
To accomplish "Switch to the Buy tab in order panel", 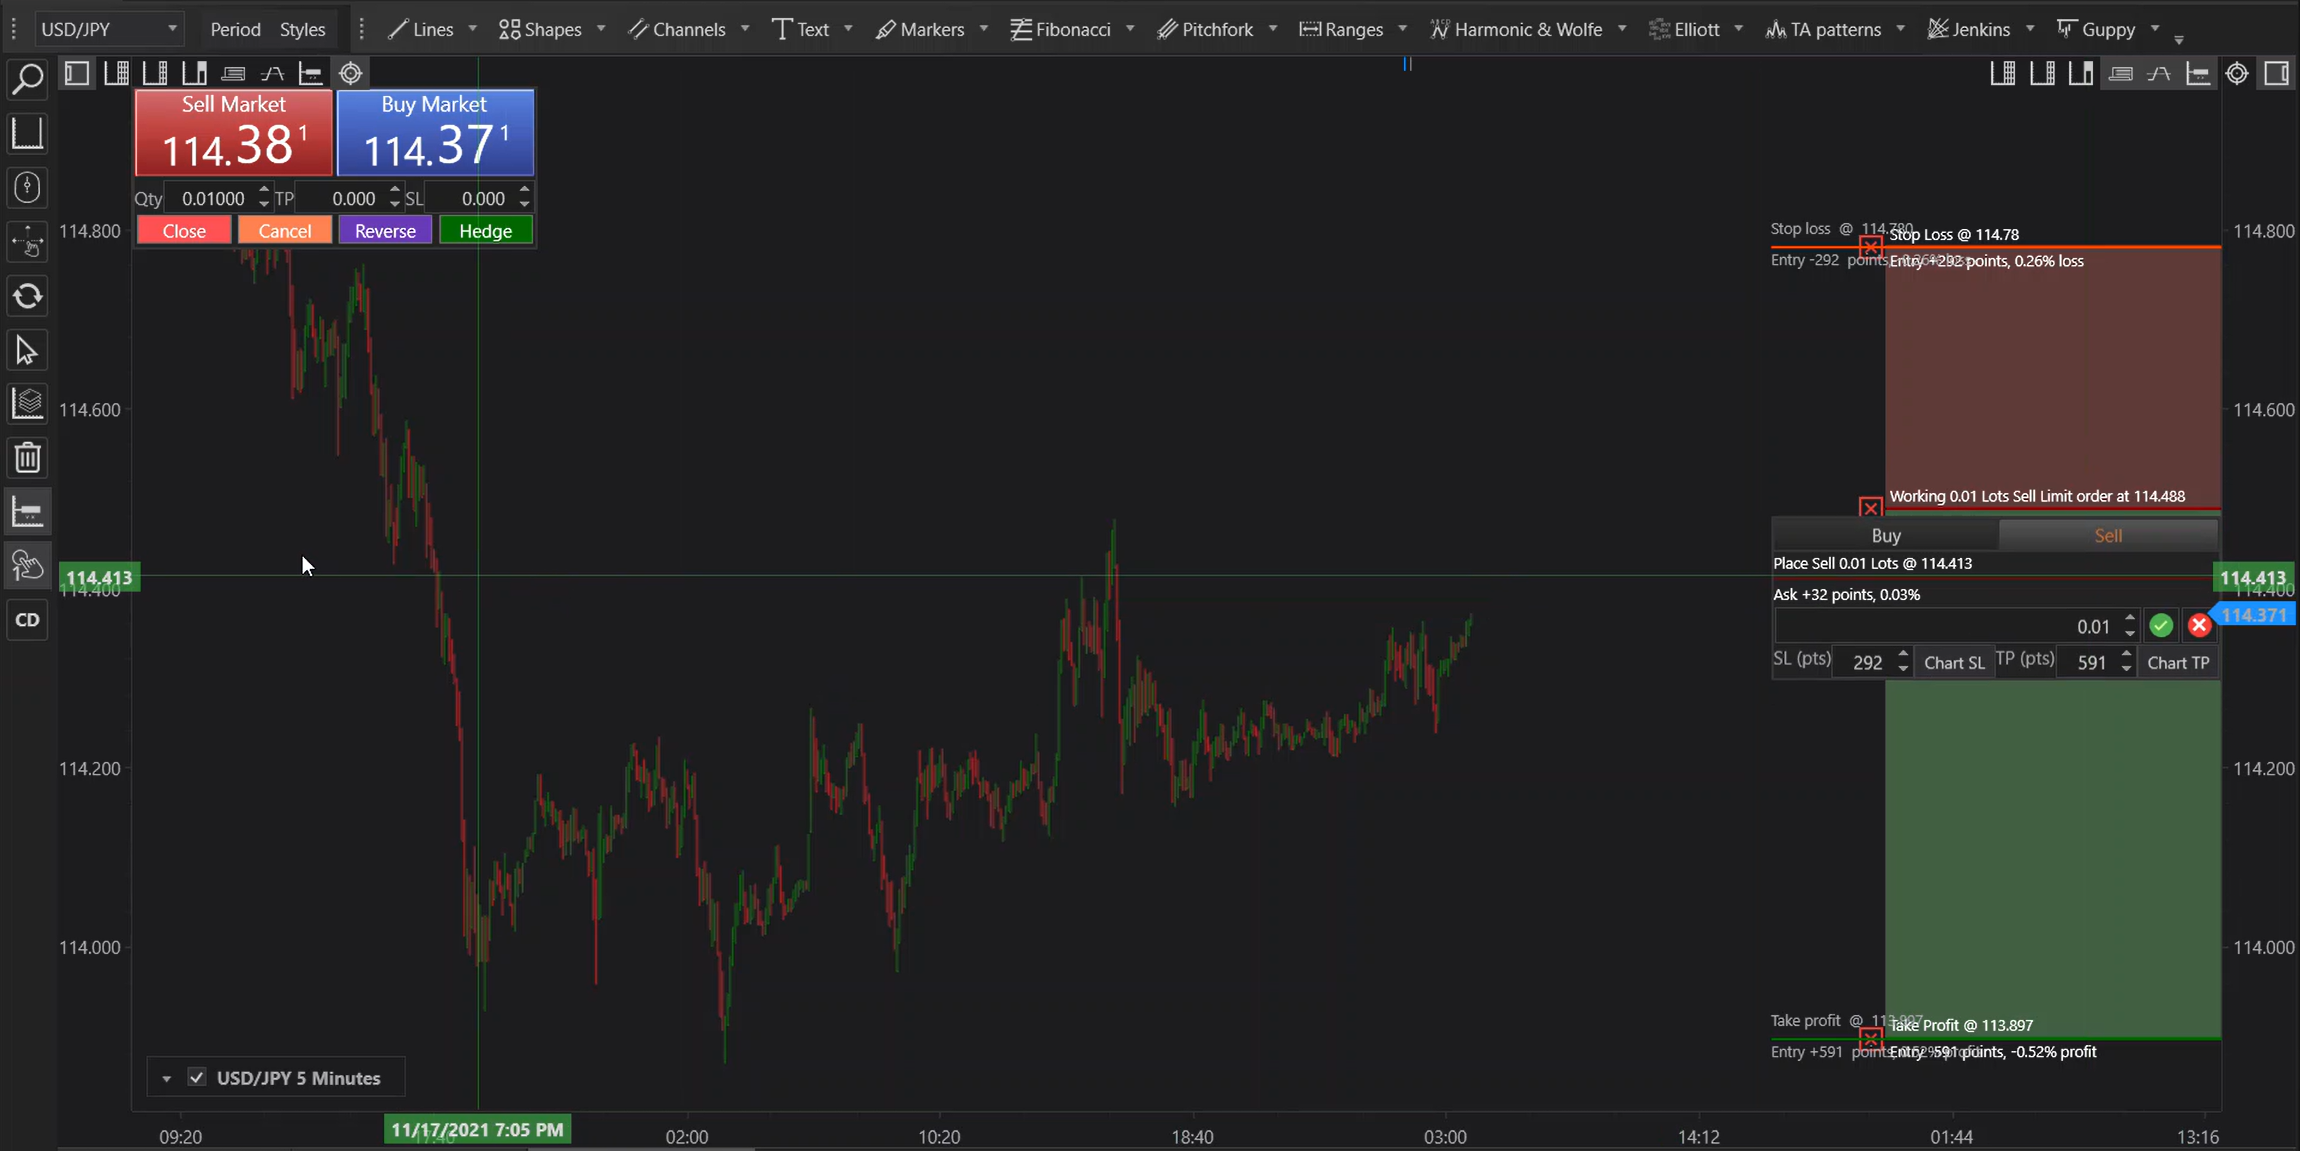I will click(x=1885, y=535).
